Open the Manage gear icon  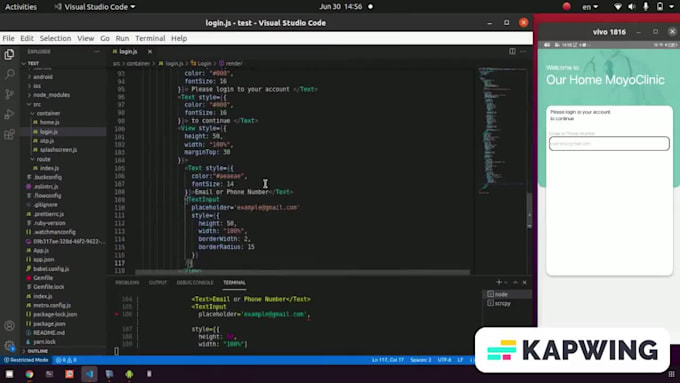9,346
